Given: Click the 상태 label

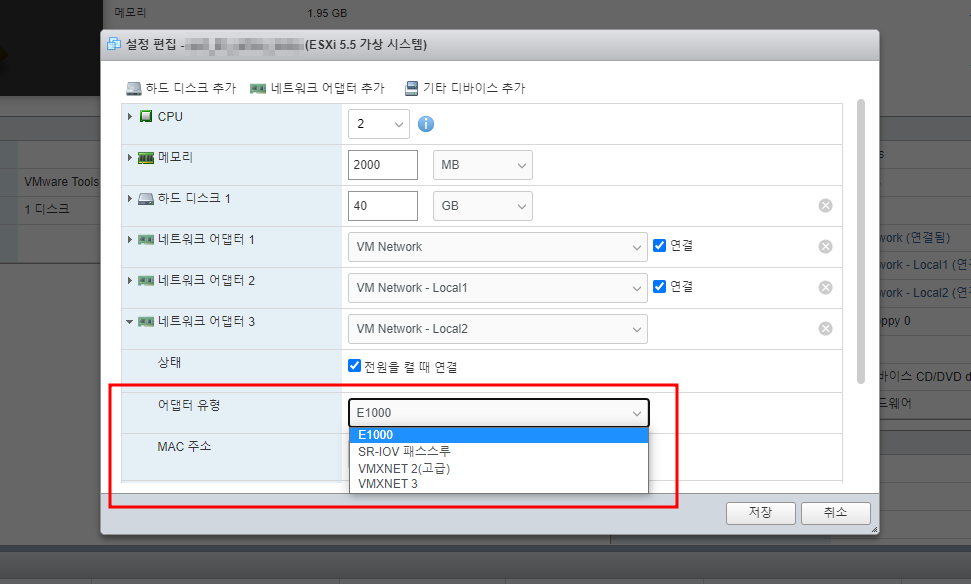Looking at the screenshot, I should [x=169, y=362].
